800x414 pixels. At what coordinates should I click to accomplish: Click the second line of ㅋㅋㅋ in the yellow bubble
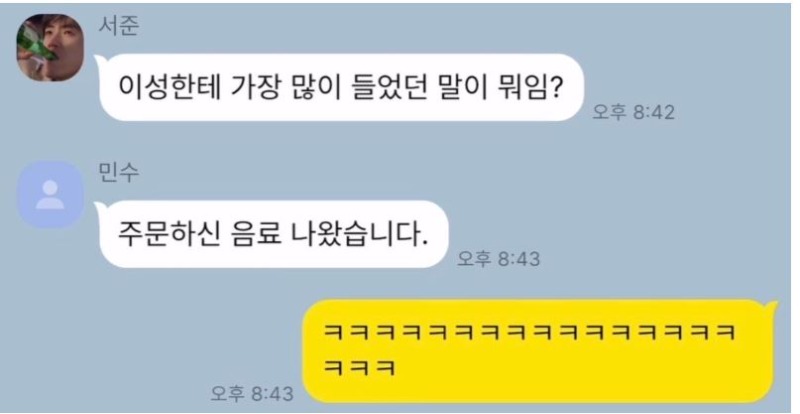click(360, 368)
